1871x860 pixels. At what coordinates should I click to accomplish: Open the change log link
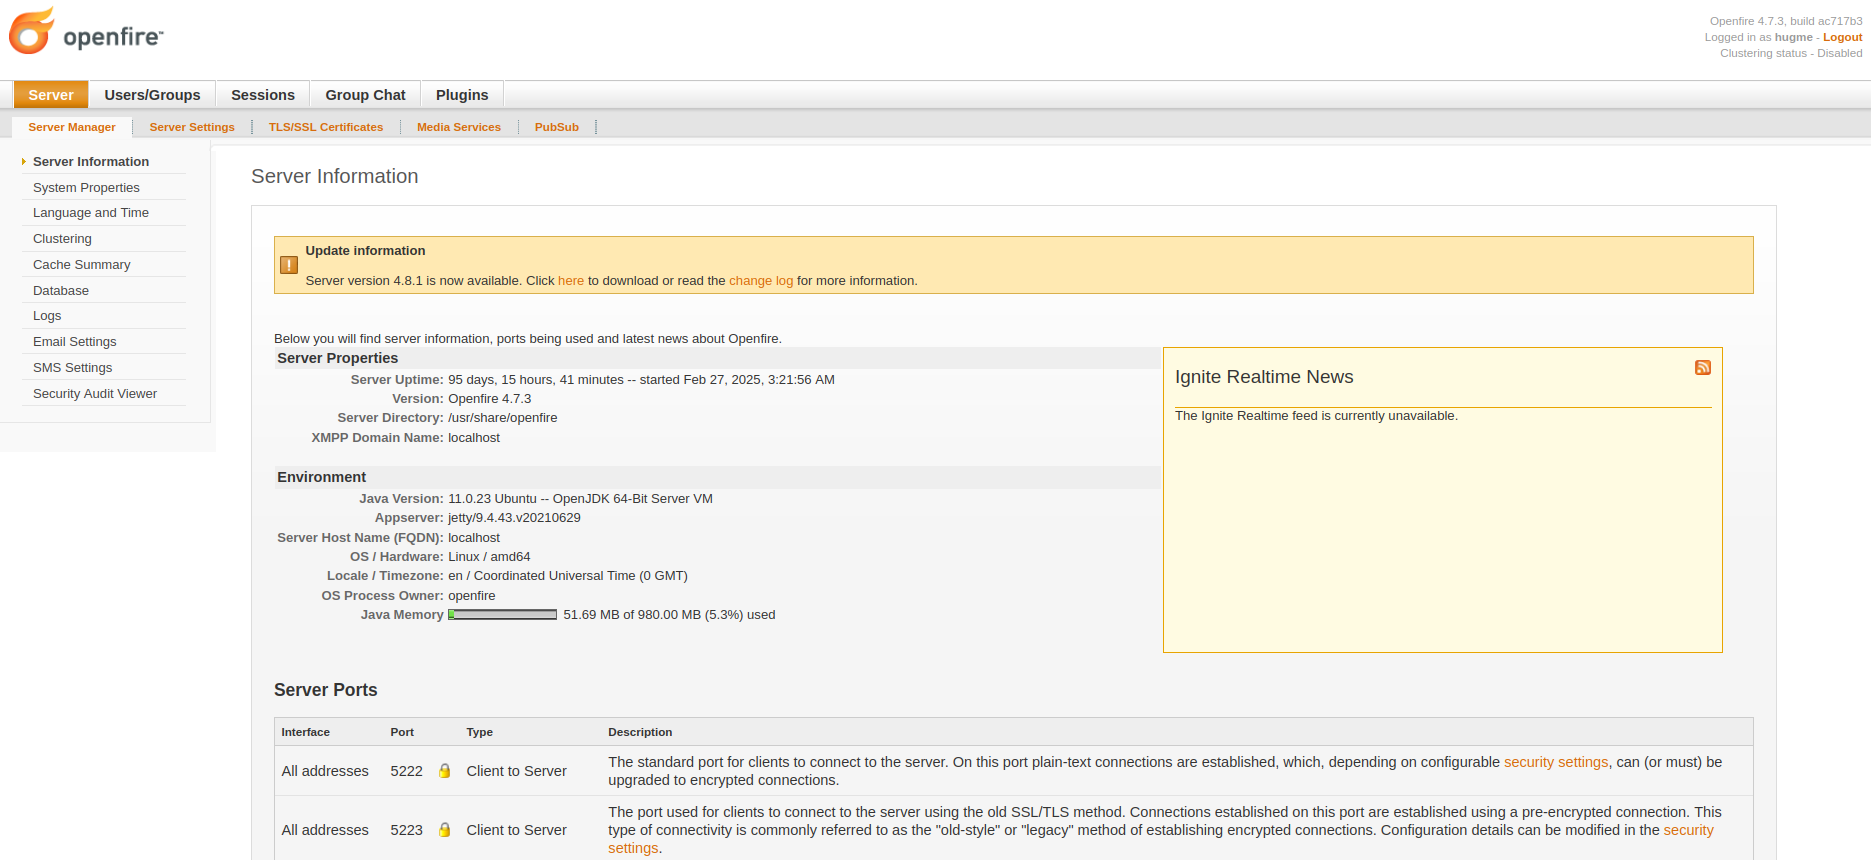[x=760, y=281]
